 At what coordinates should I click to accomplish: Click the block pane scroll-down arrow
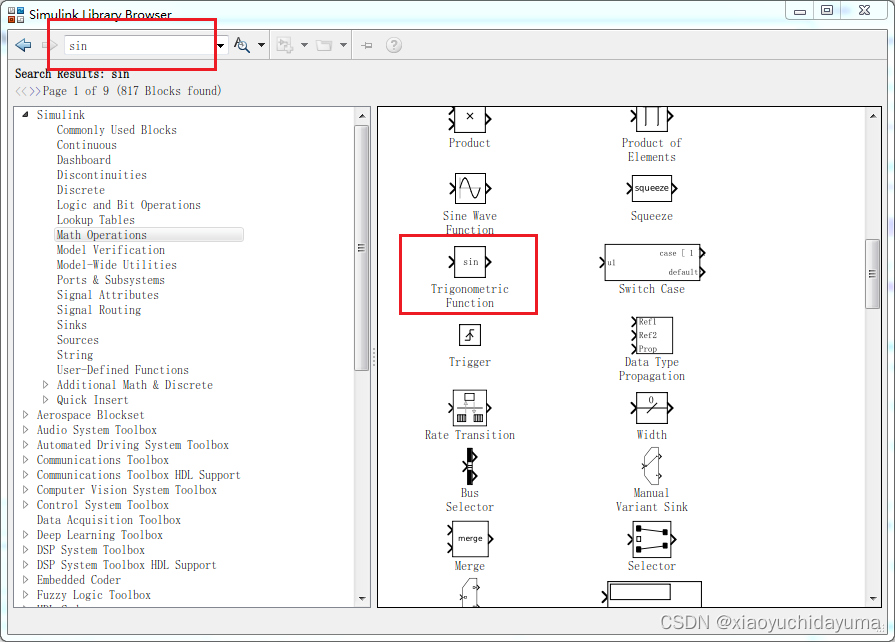[x=873, y=599]
